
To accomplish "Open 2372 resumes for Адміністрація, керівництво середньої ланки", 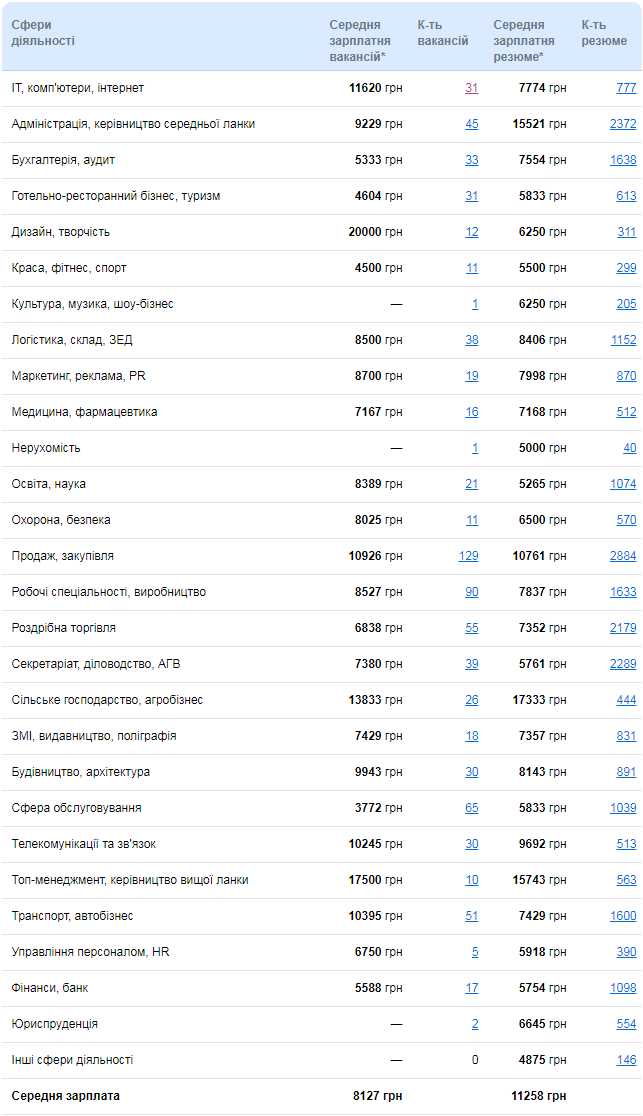I will pyautogui.click(x=623, y=124).
